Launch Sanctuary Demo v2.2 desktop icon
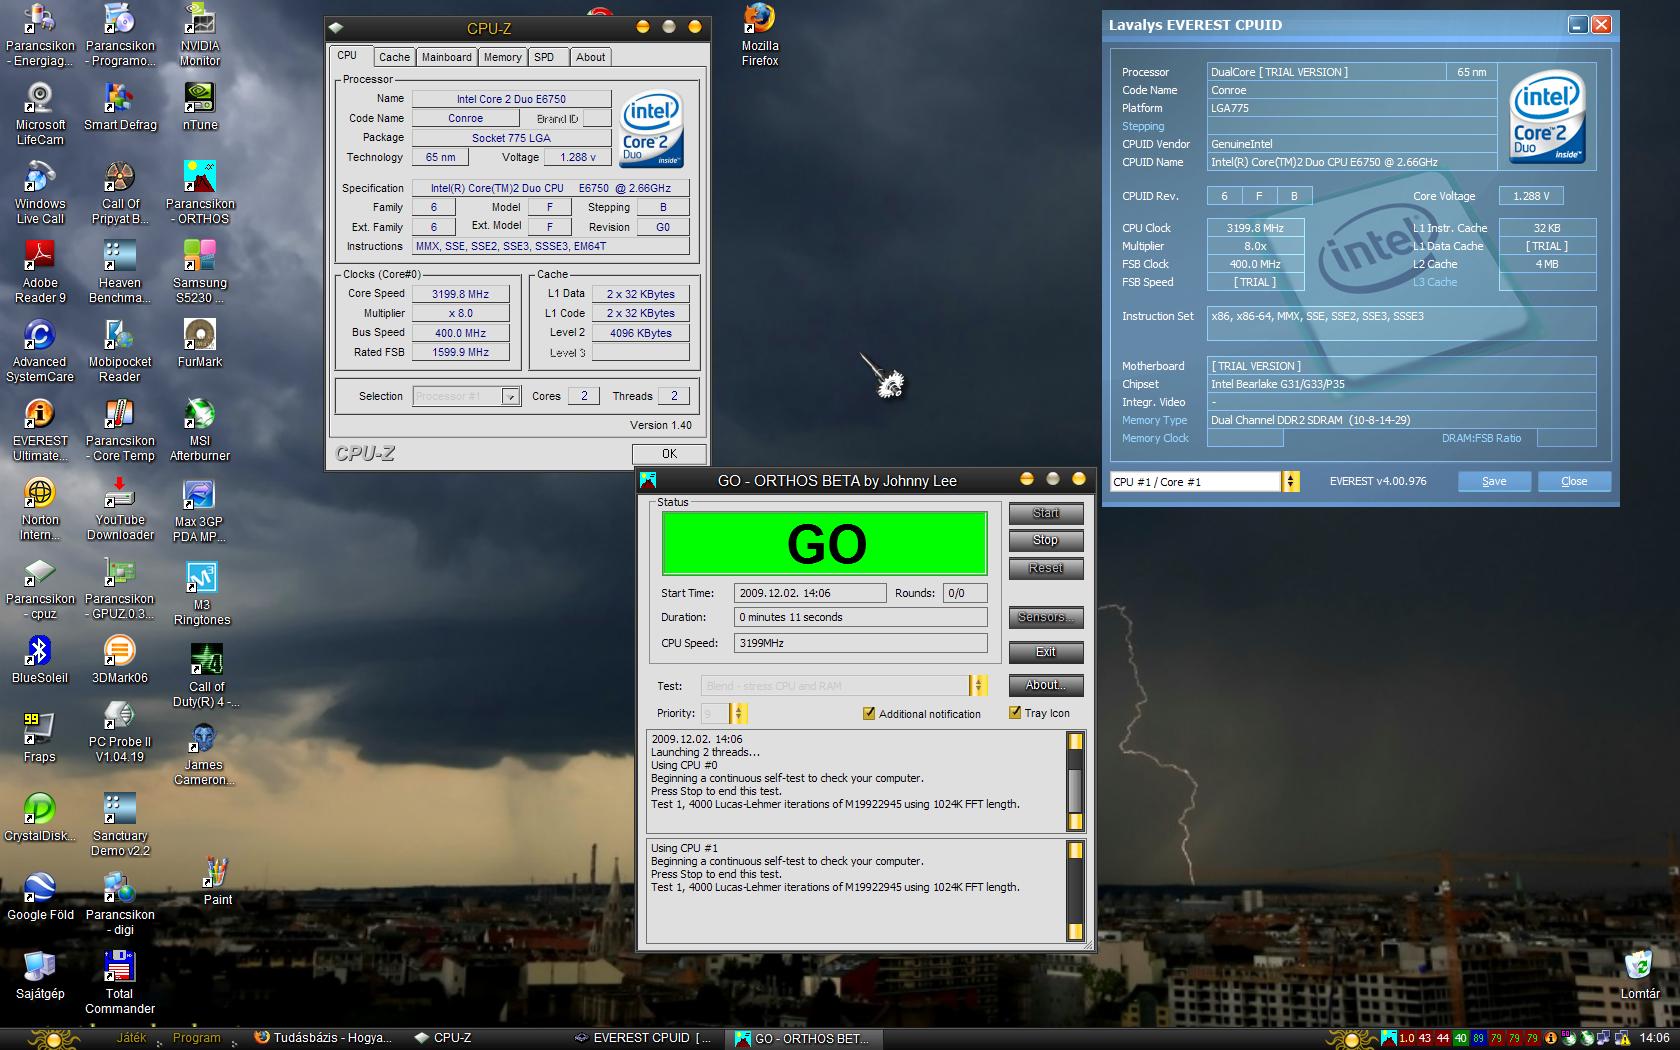1680x1050 pixels. coord(120,824)
